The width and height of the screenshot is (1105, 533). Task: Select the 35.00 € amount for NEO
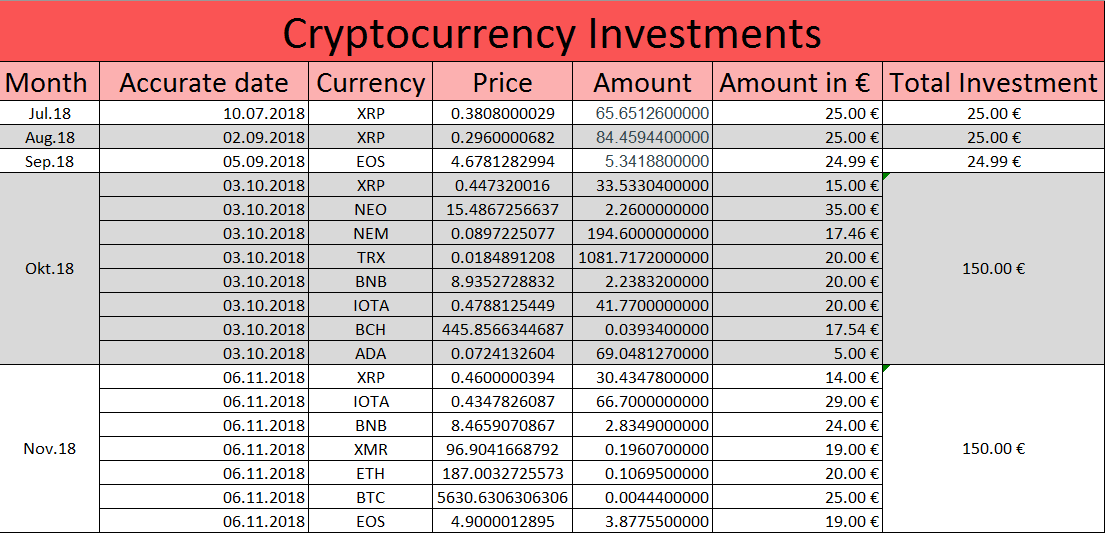pyautogui.click(x=797, y=209)
